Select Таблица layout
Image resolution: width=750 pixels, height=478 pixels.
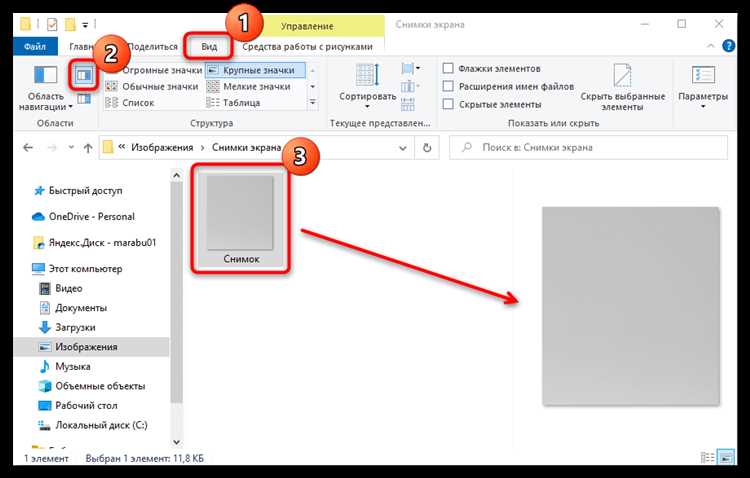[233, 103]
